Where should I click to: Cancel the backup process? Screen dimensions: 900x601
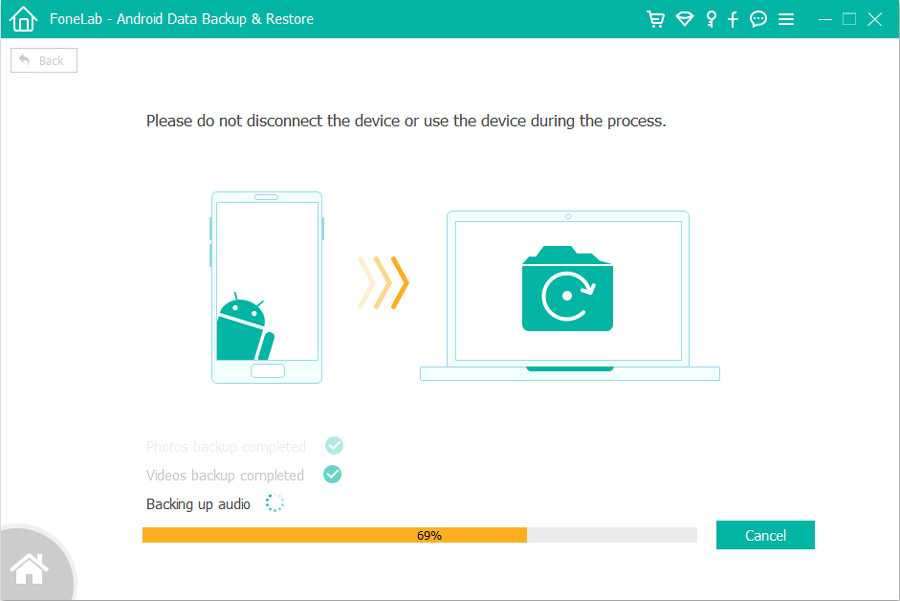(765, 535)
